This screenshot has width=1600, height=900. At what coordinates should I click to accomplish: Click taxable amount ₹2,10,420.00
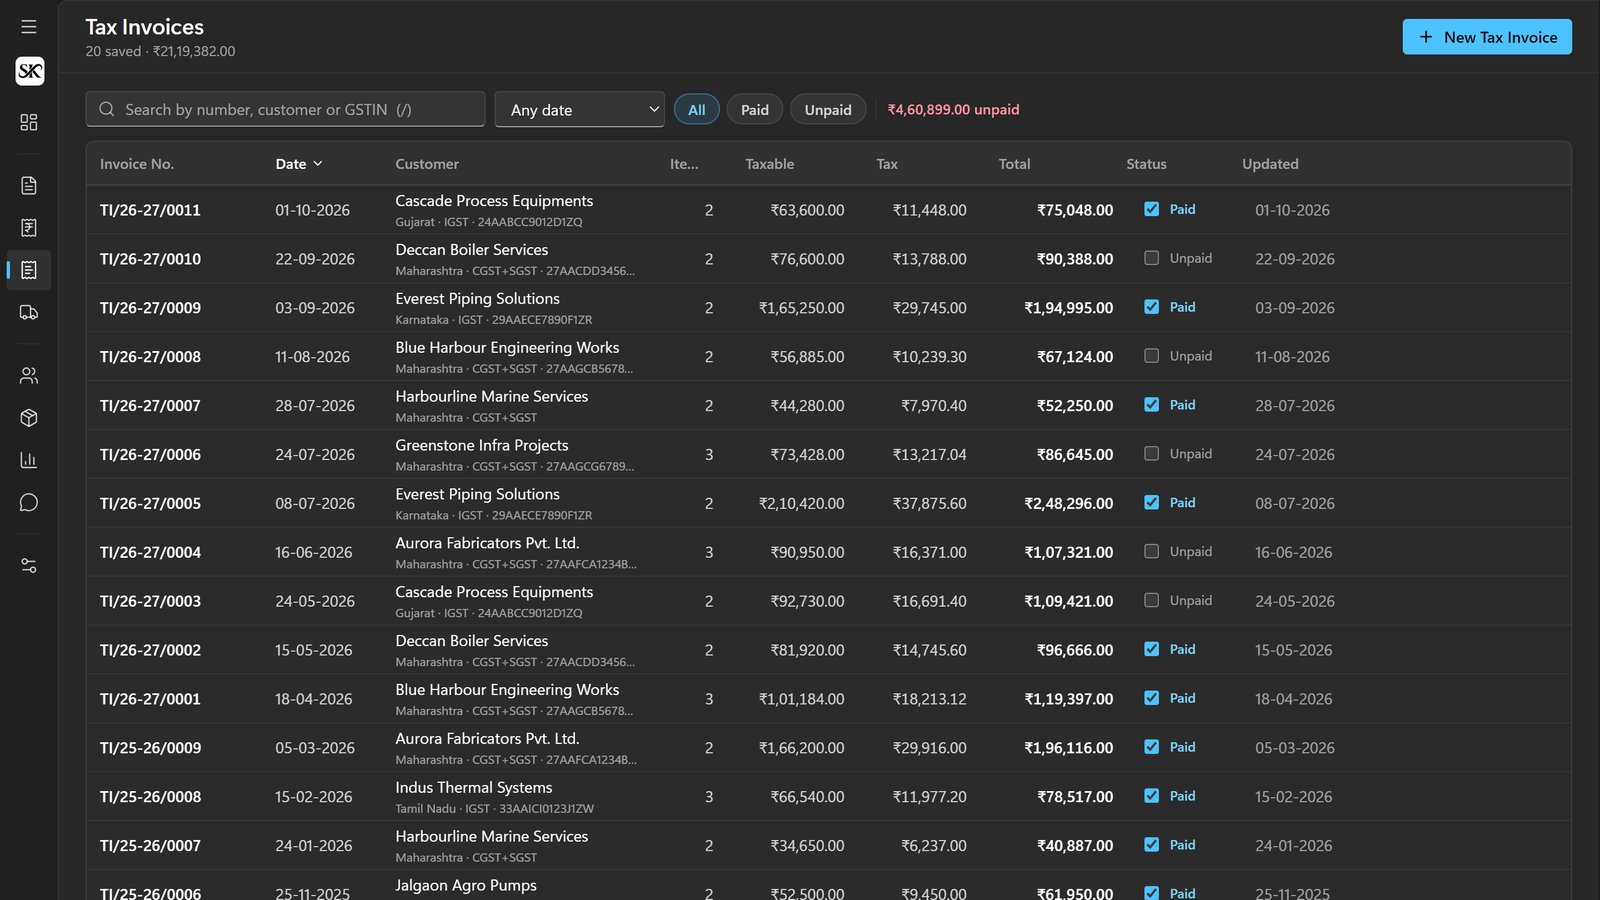click(x=802, y=503)
